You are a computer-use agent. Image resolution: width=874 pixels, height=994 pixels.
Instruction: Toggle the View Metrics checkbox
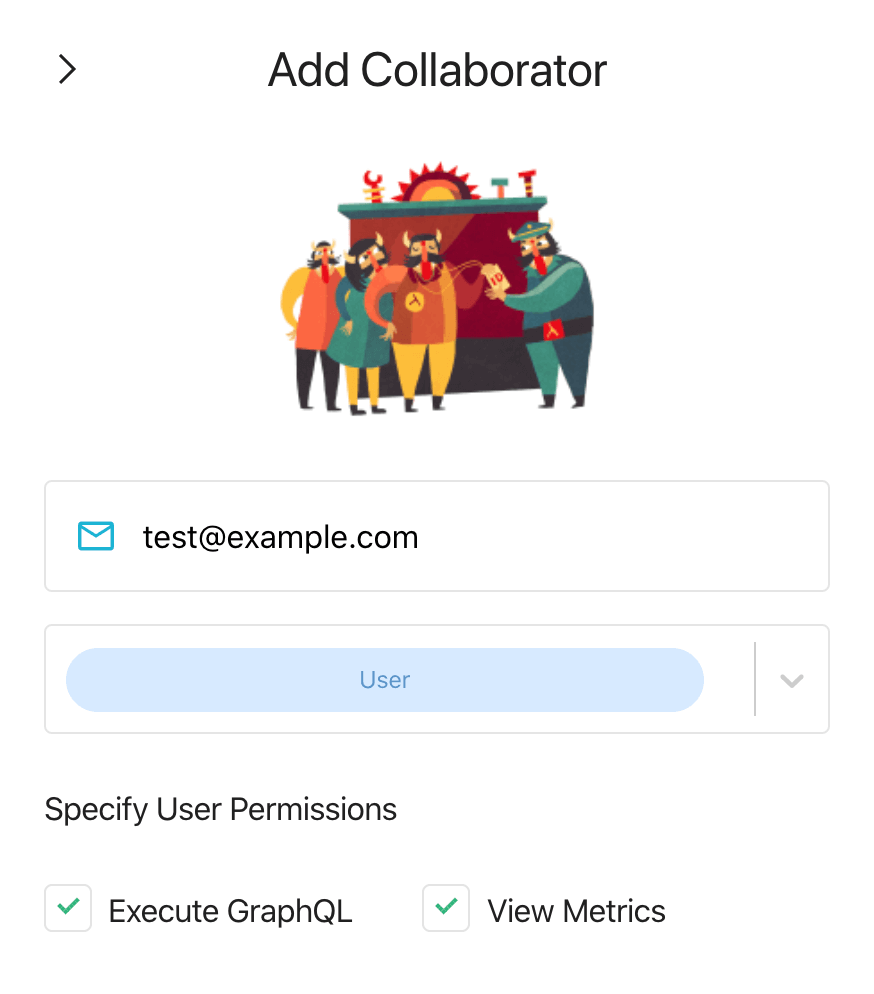(x=446, y=908)
